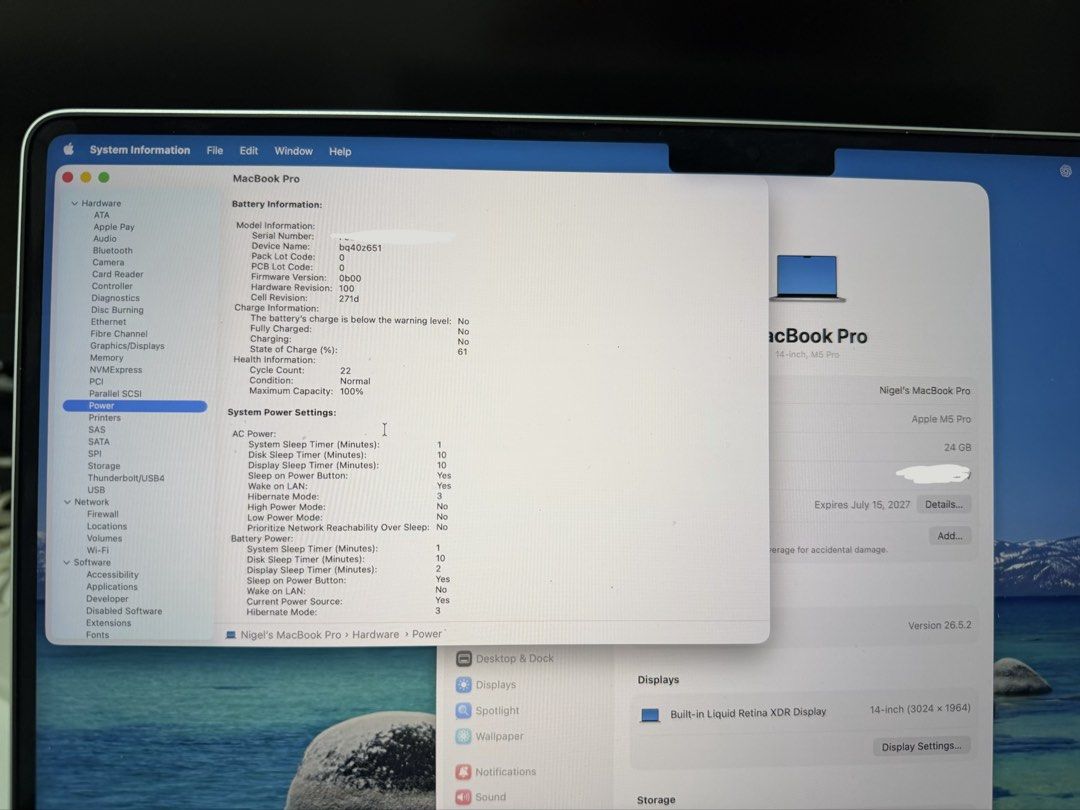Click the Built-in Liquid Retina XDR Display icon
The width and height of the screenshot is (1080, 810).
[650, 715]
